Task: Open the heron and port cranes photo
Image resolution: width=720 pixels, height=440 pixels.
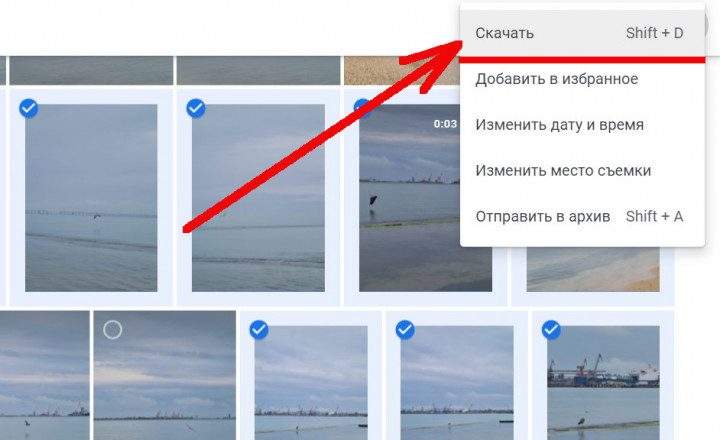Action: (603, 383)
